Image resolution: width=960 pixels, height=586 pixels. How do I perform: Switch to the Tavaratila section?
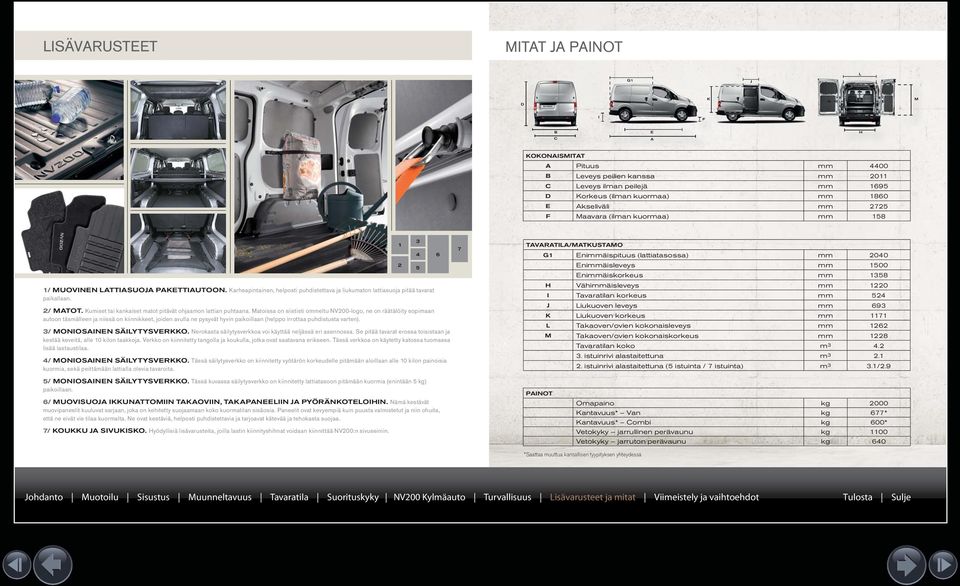point(289,497)
